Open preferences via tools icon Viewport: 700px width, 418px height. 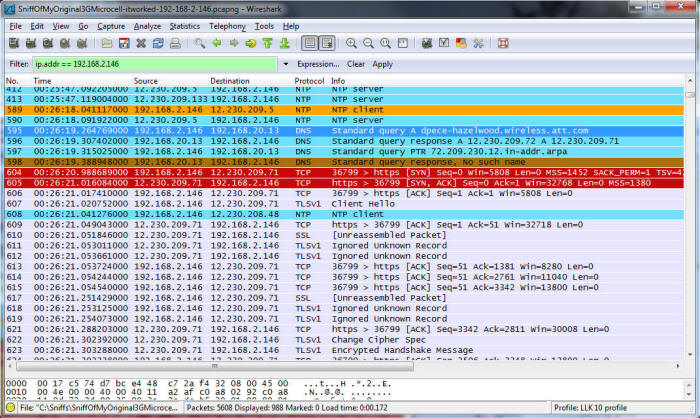[478, 43]
